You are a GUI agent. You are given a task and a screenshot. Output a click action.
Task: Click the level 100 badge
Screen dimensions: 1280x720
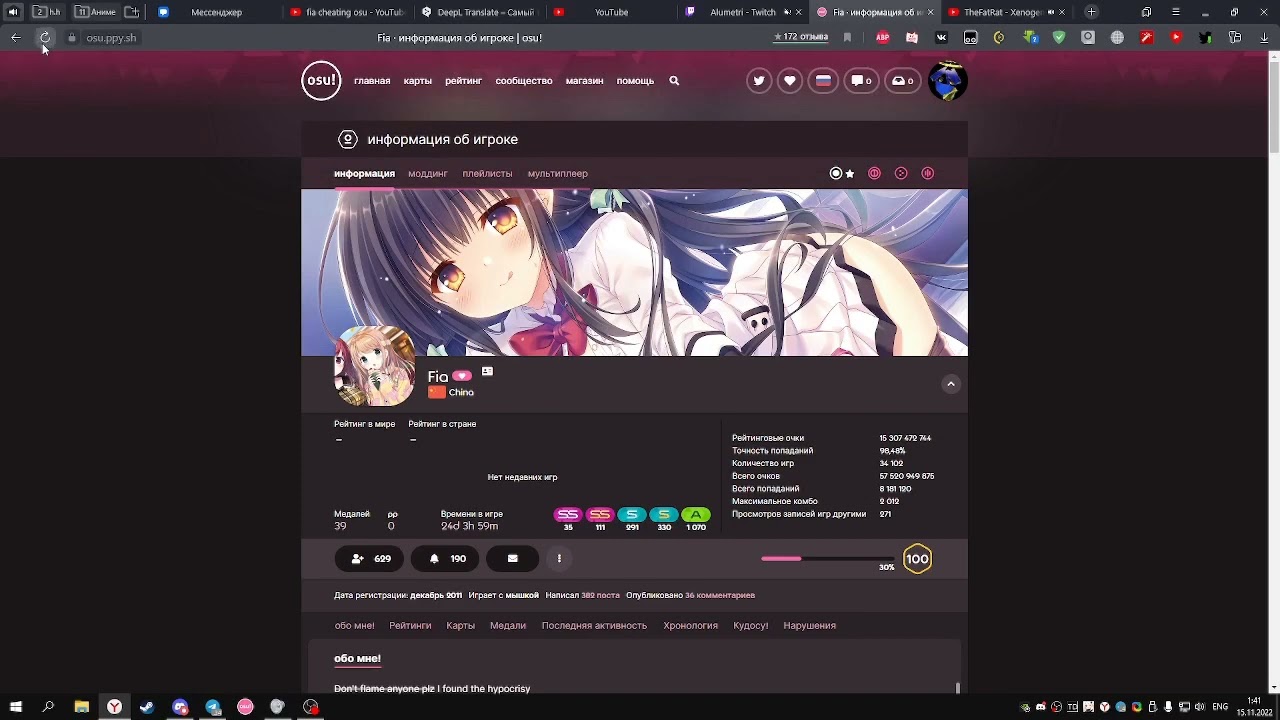(917, 559)
